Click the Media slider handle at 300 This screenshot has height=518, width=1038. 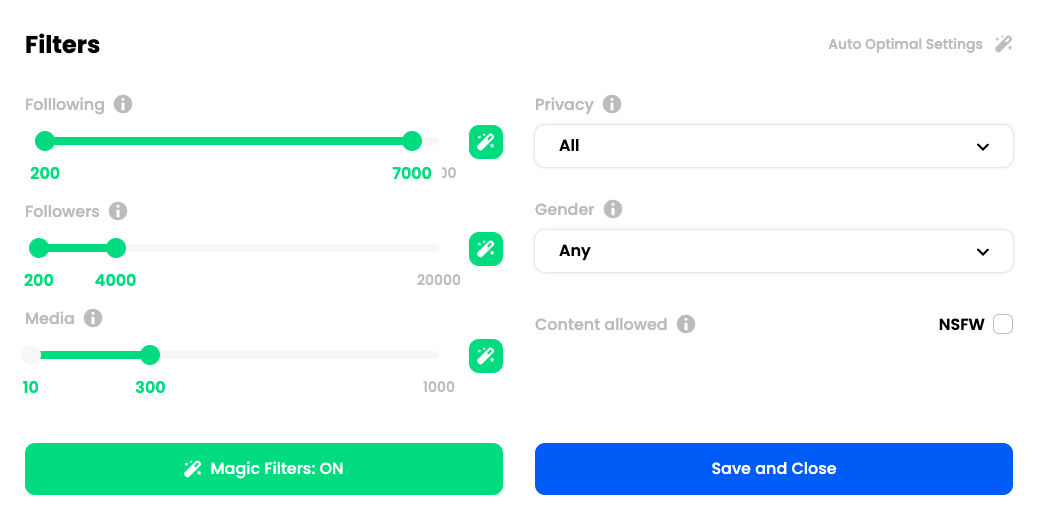[150, 355]
